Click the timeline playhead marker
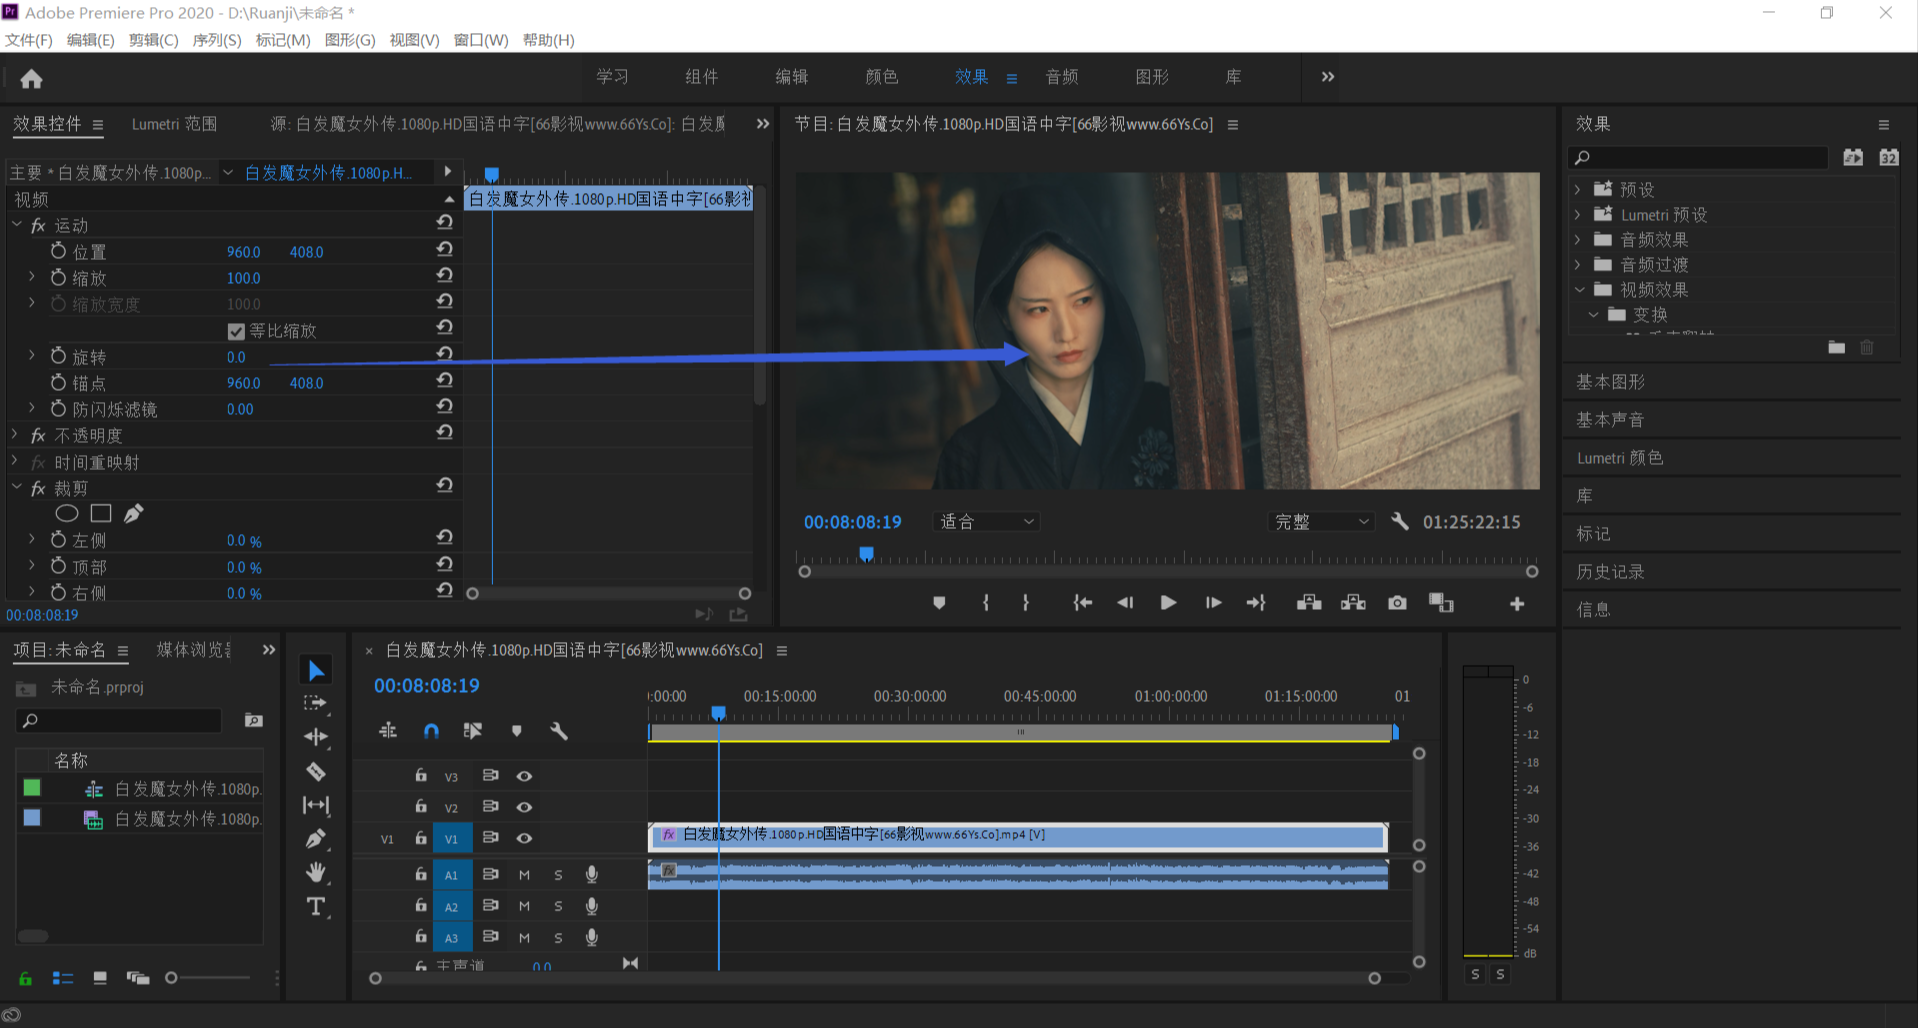 [718, 713]
